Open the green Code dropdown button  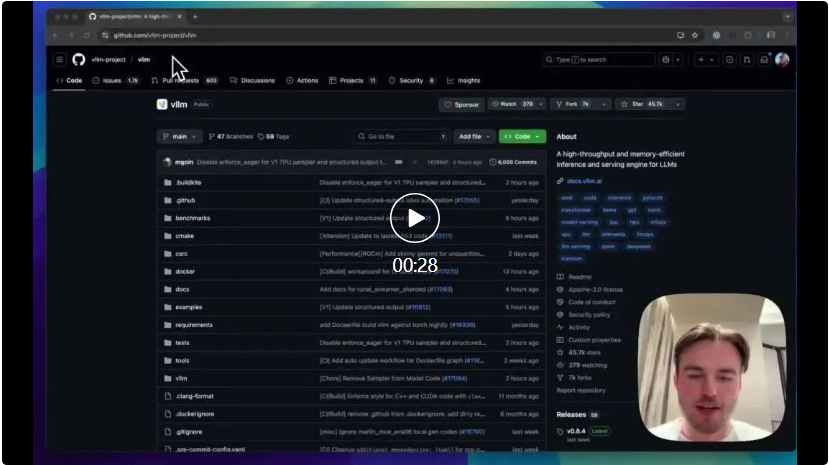pos(522,136)
